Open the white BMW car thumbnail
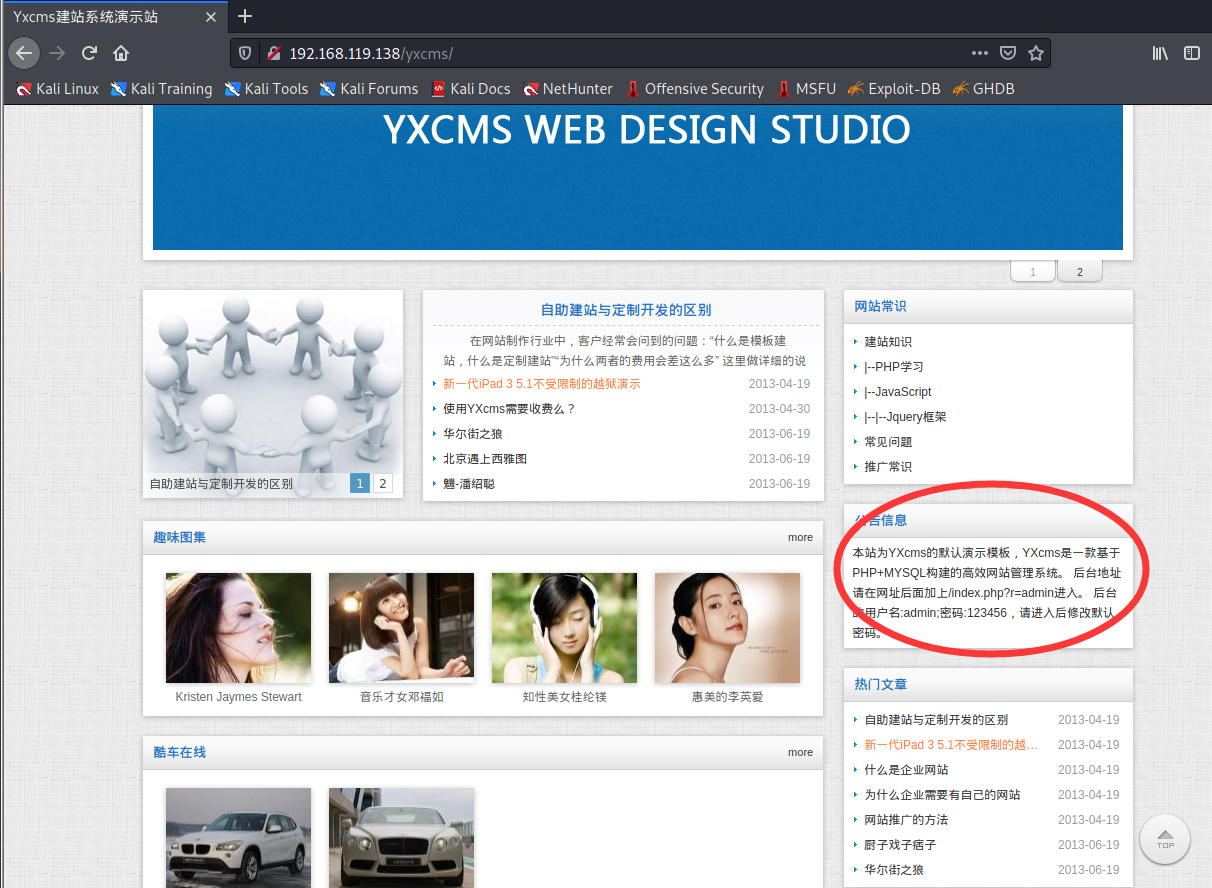This screenshot has height=888, width=1212. coord(238,837)
